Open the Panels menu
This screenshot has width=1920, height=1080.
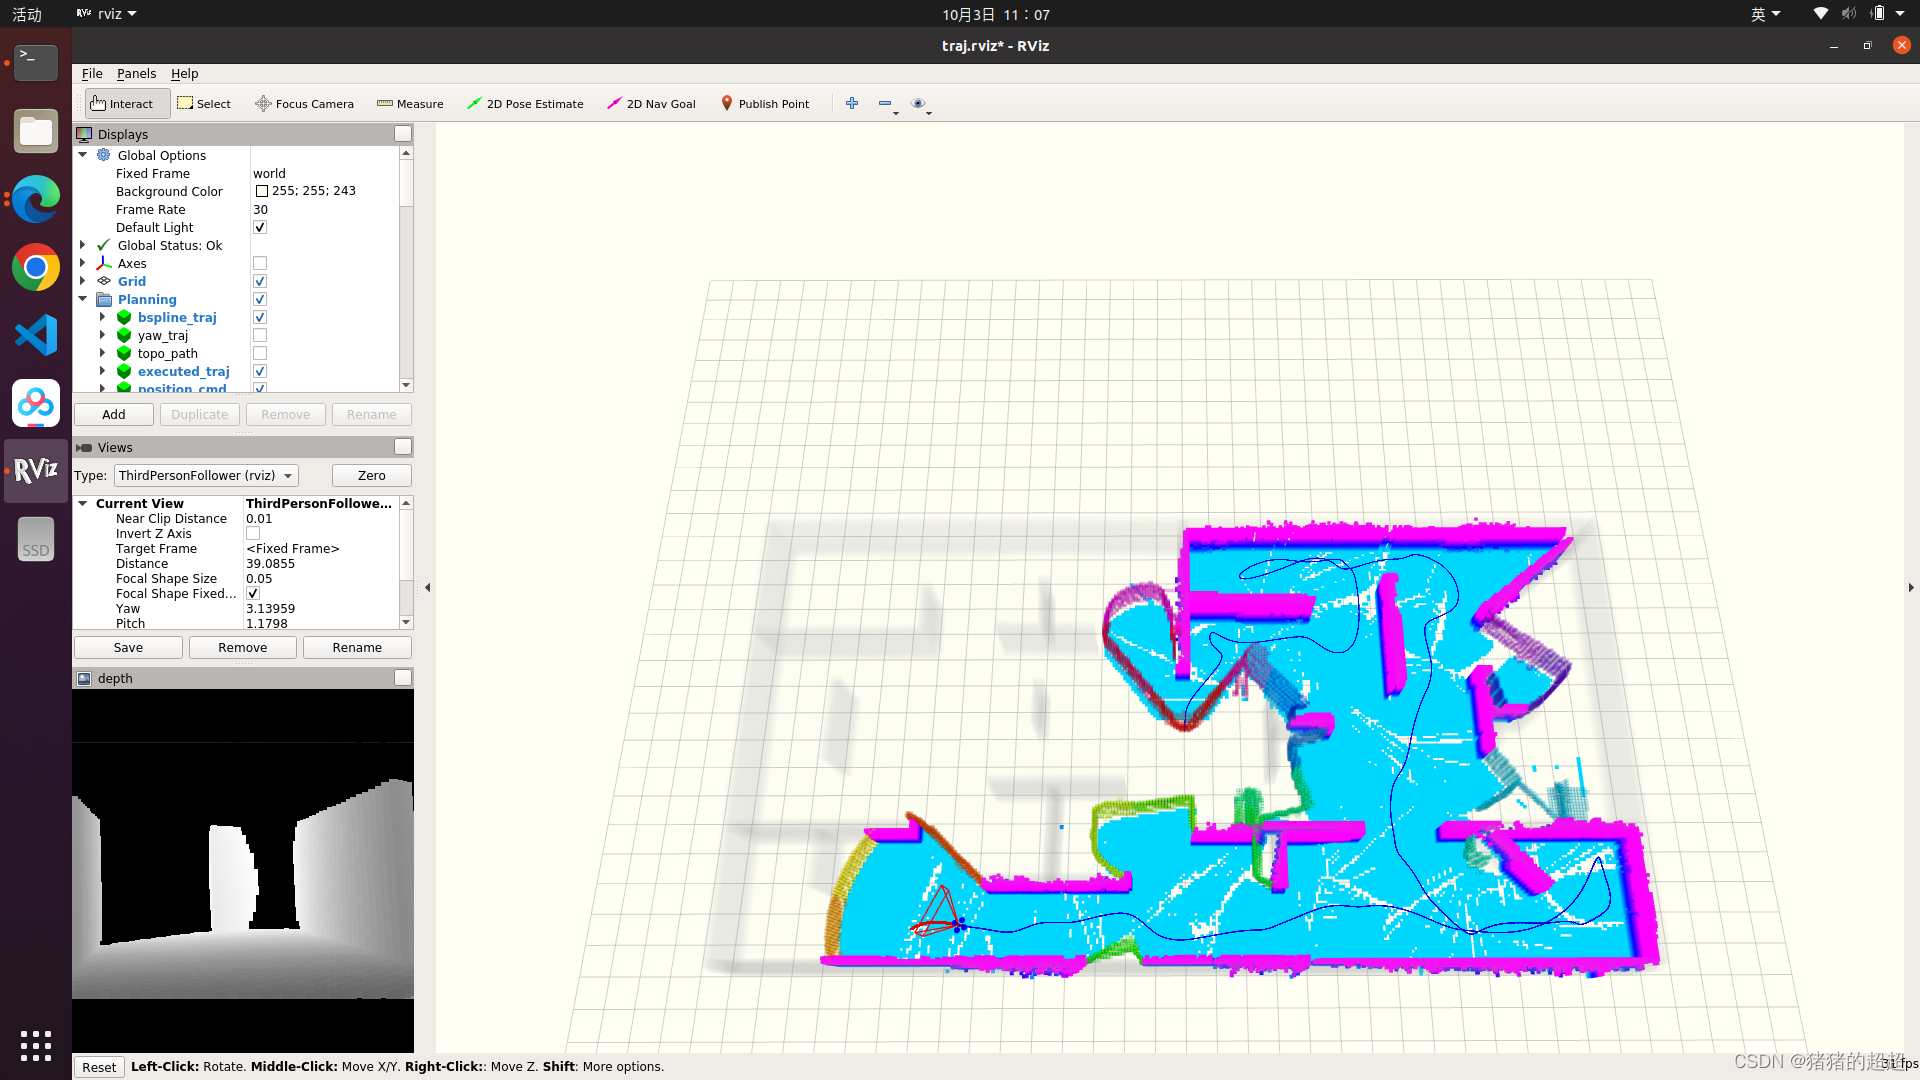[x=136, y=74]
